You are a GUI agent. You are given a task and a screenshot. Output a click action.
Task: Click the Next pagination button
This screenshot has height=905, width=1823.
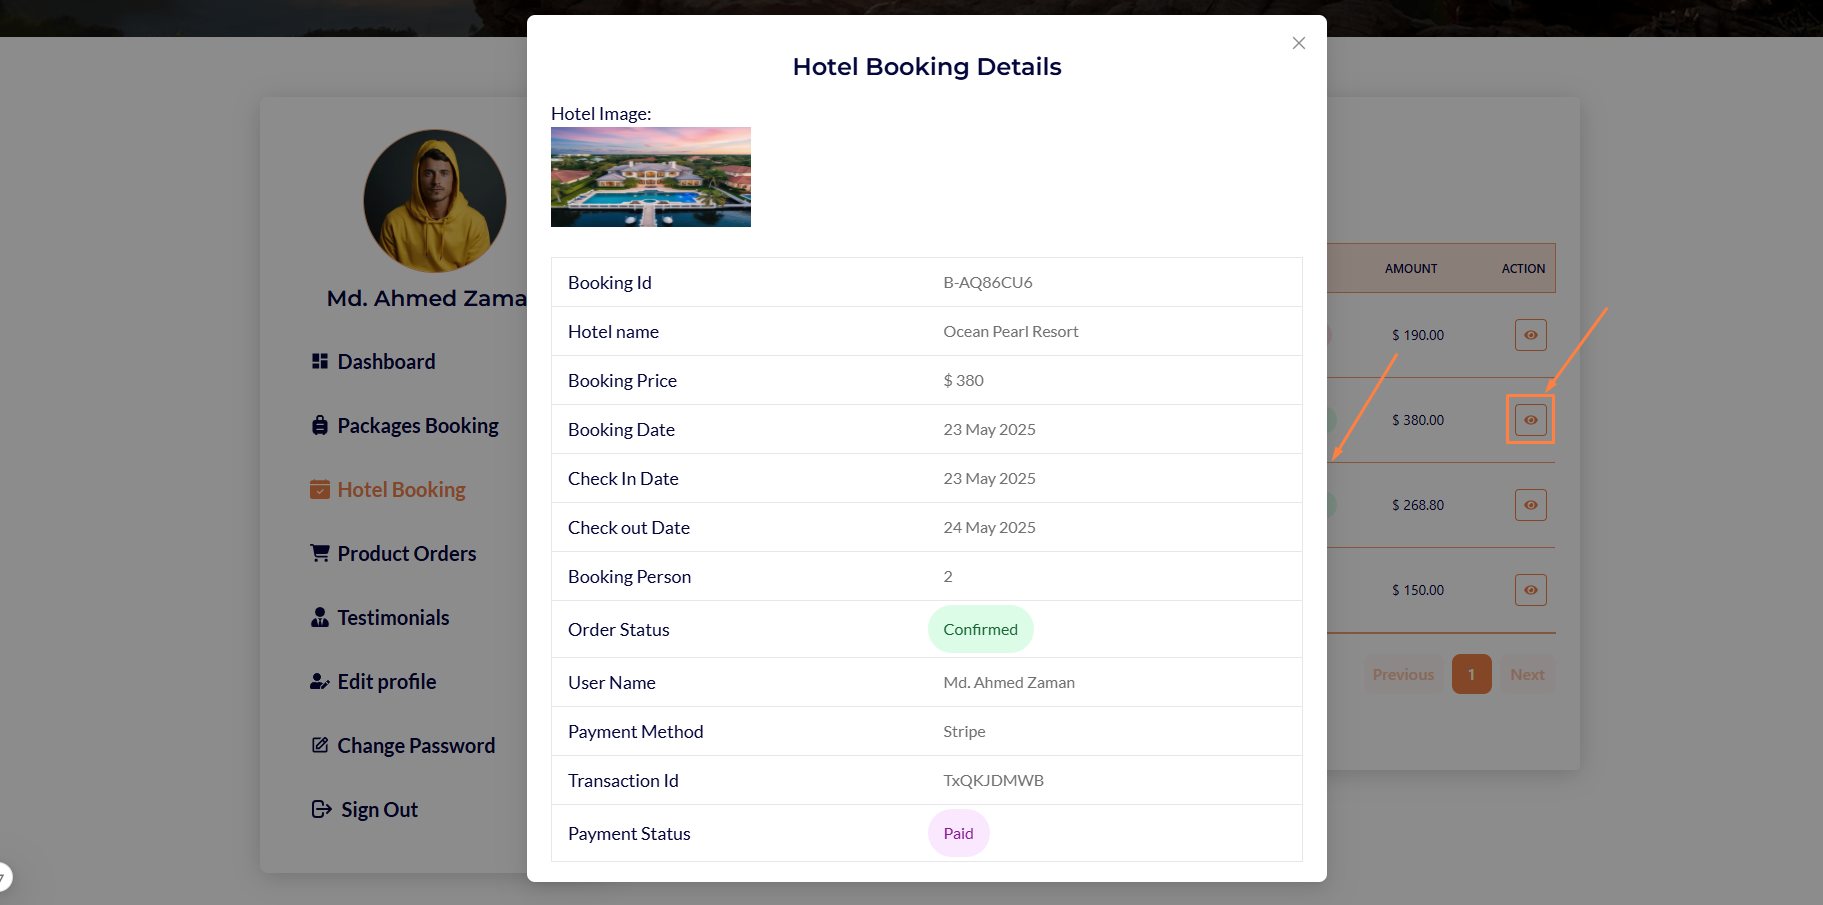click(1527, 674)
